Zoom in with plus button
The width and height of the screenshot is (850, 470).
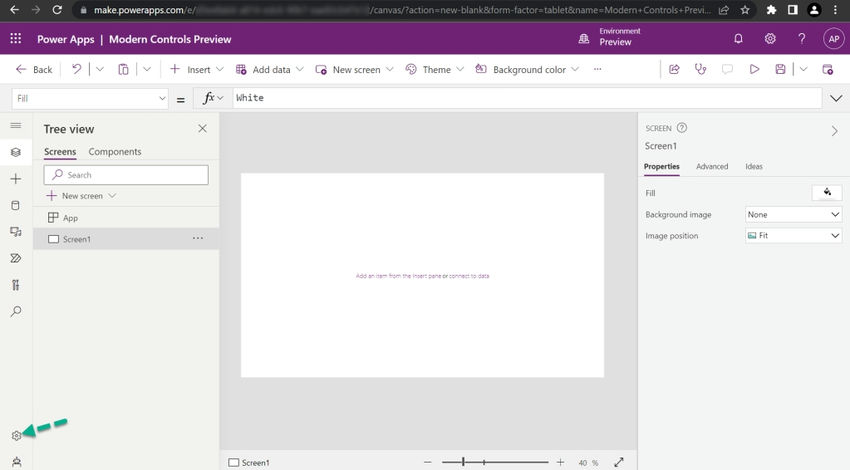(560, 462)
